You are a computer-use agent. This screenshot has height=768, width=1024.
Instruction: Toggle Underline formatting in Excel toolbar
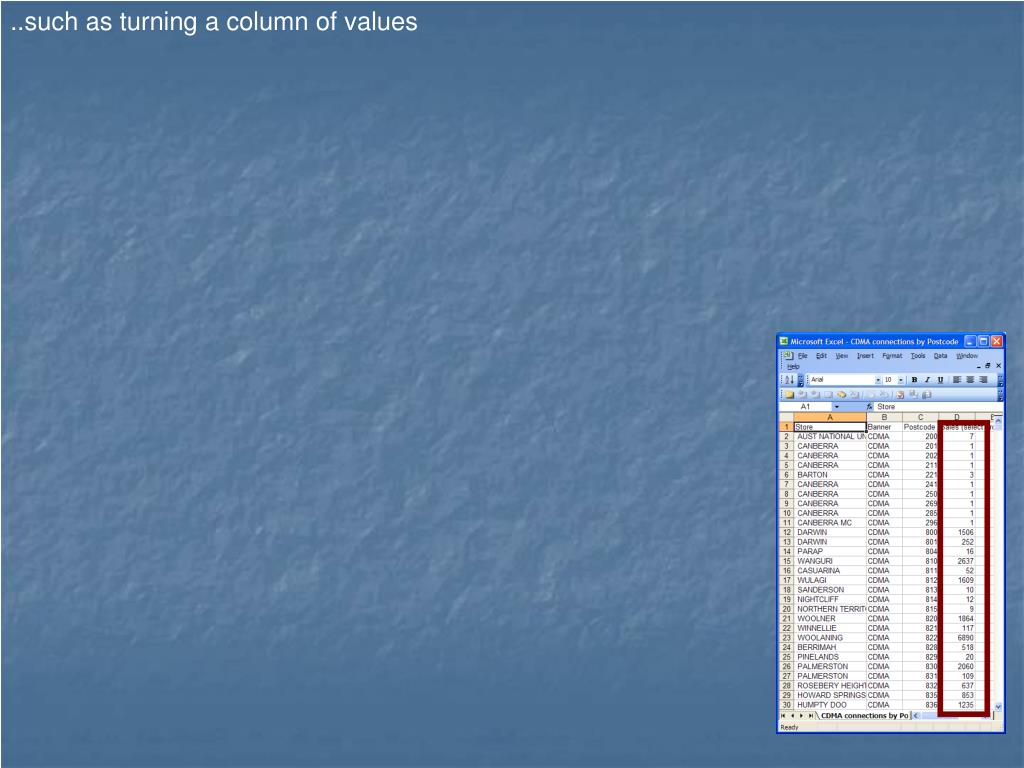(x=940, y=379)
